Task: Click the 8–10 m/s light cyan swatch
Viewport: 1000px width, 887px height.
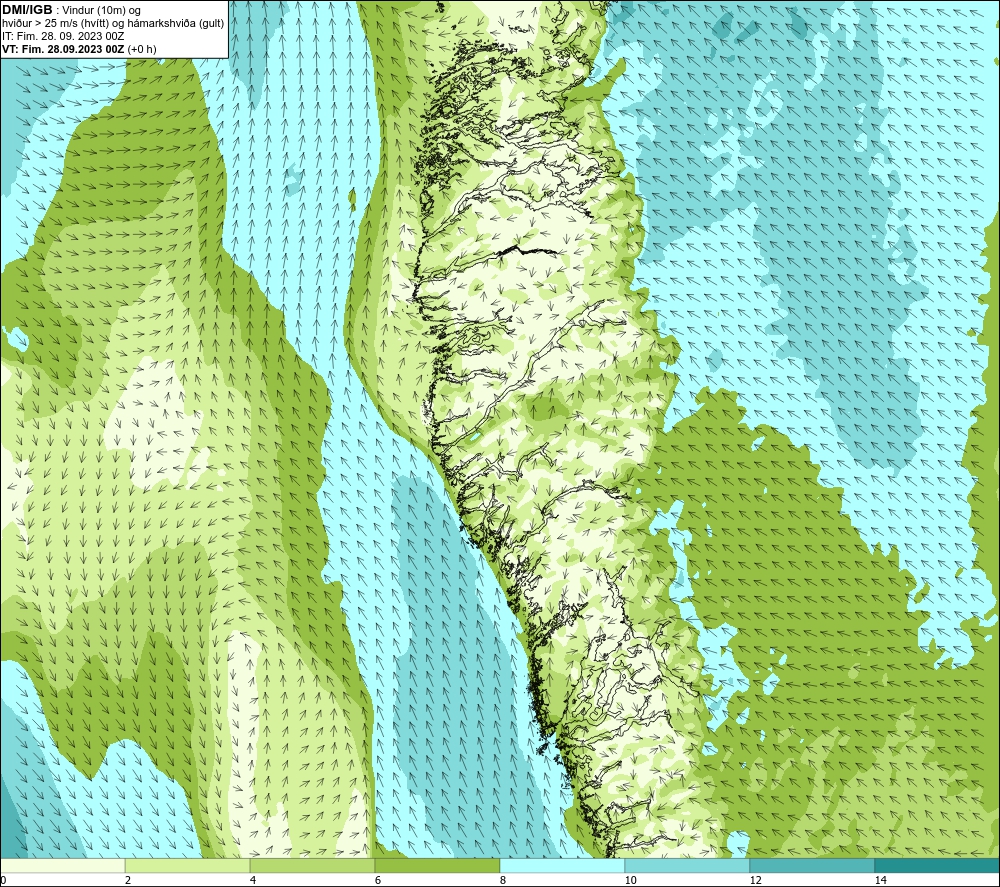Action: (562, 865)
